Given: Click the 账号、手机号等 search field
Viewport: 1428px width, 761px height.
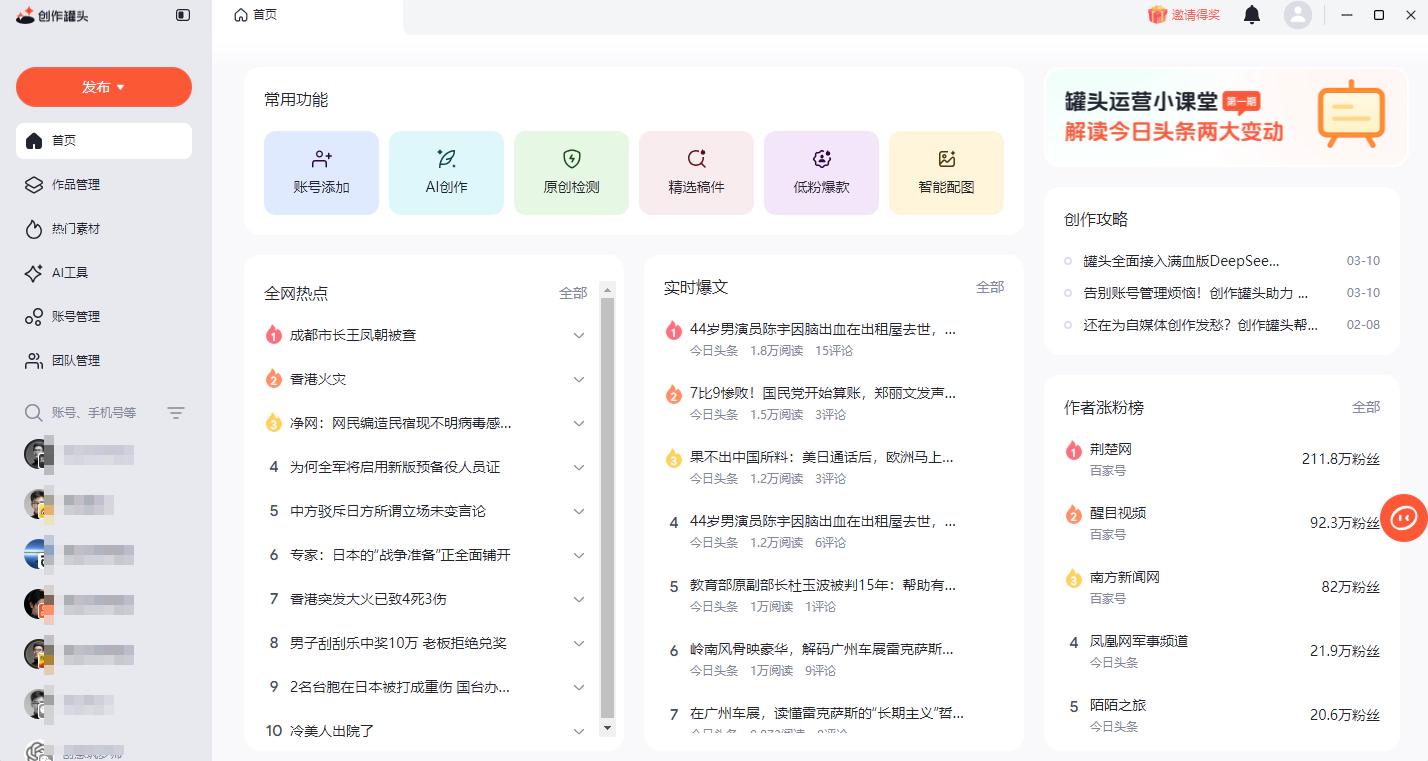Looking at the screenshot, I should (x=94, y=413).
